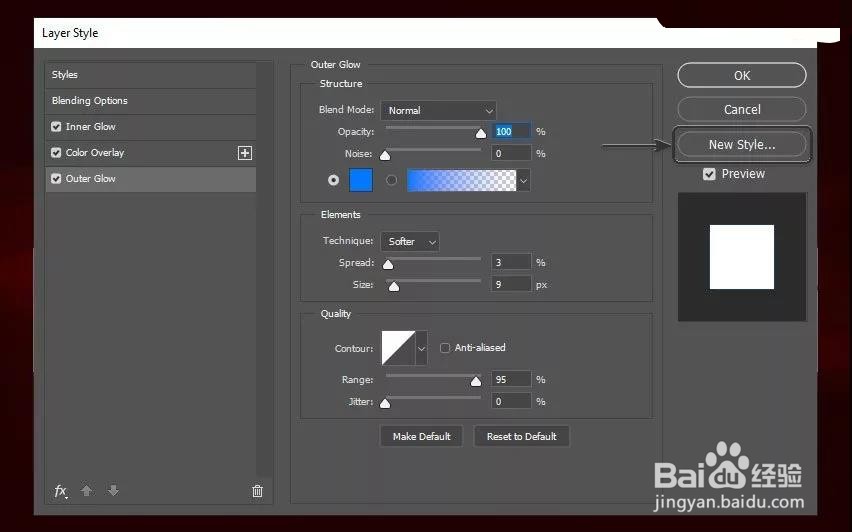This screenshot has height=532, width=852.
Task: Click the Opacity value field
Action: point(511,132)
